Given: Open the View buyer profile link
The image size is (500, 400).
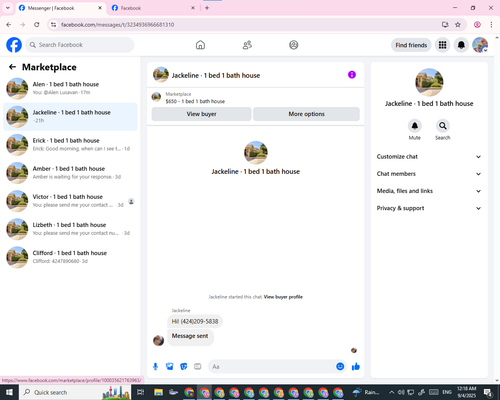Looking at the screenshot, I should tap(283, 297).
